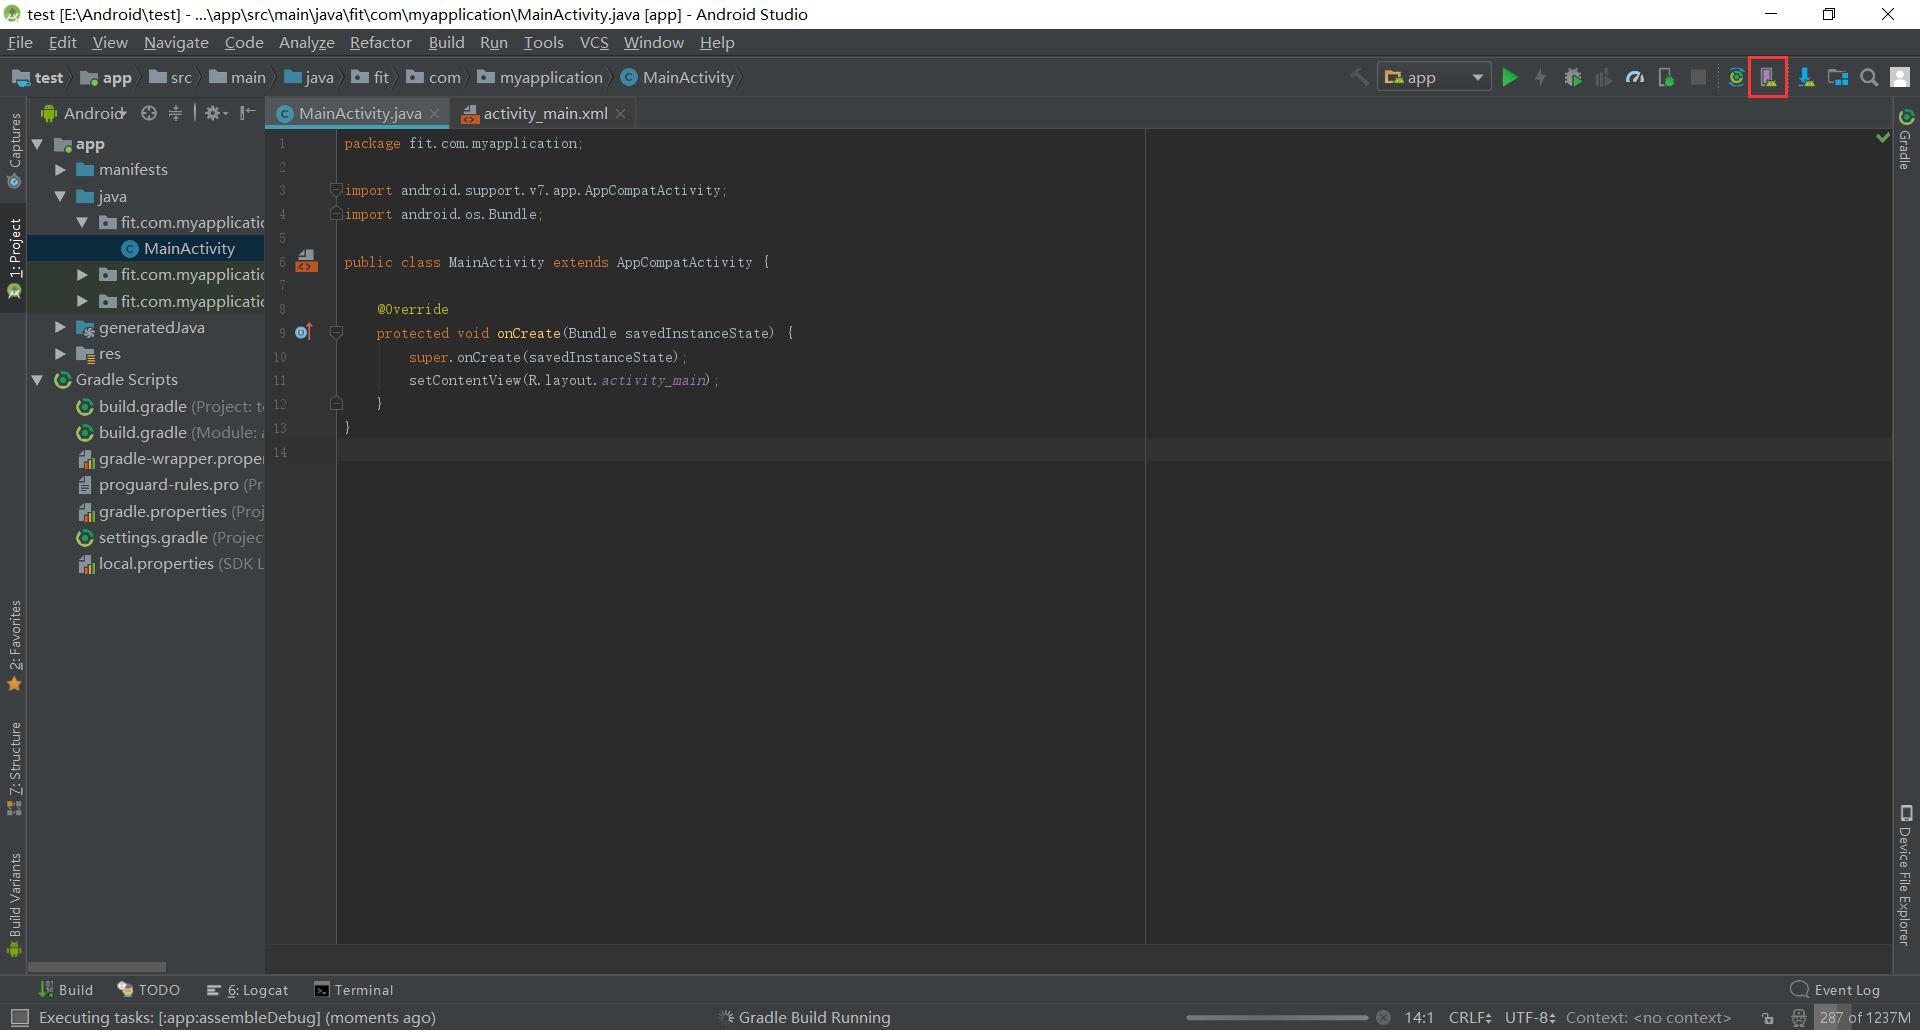Open the Project Structure icon
The width and height of the screenshot is (1920, 1030).
click(x=1838, y=77)
